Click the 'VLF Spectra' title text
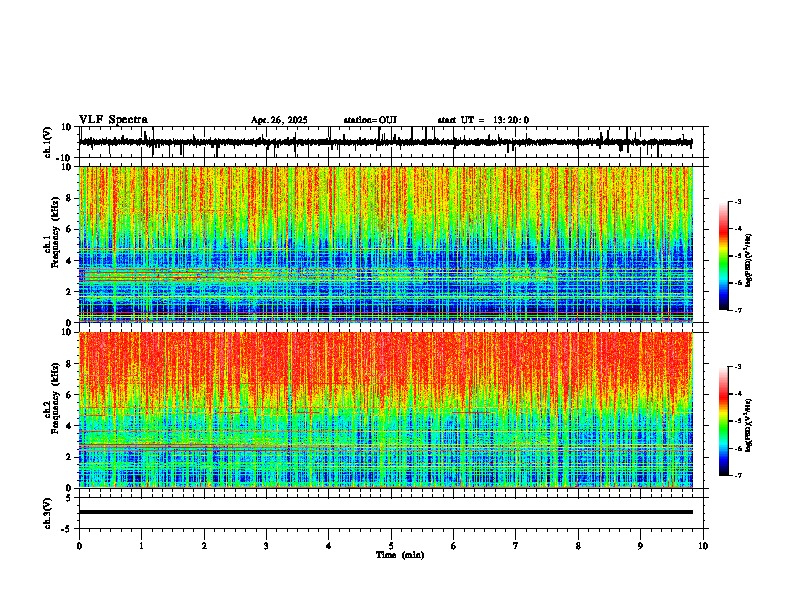792x612 pixels. pyautogui.click(x=113, y=120)
